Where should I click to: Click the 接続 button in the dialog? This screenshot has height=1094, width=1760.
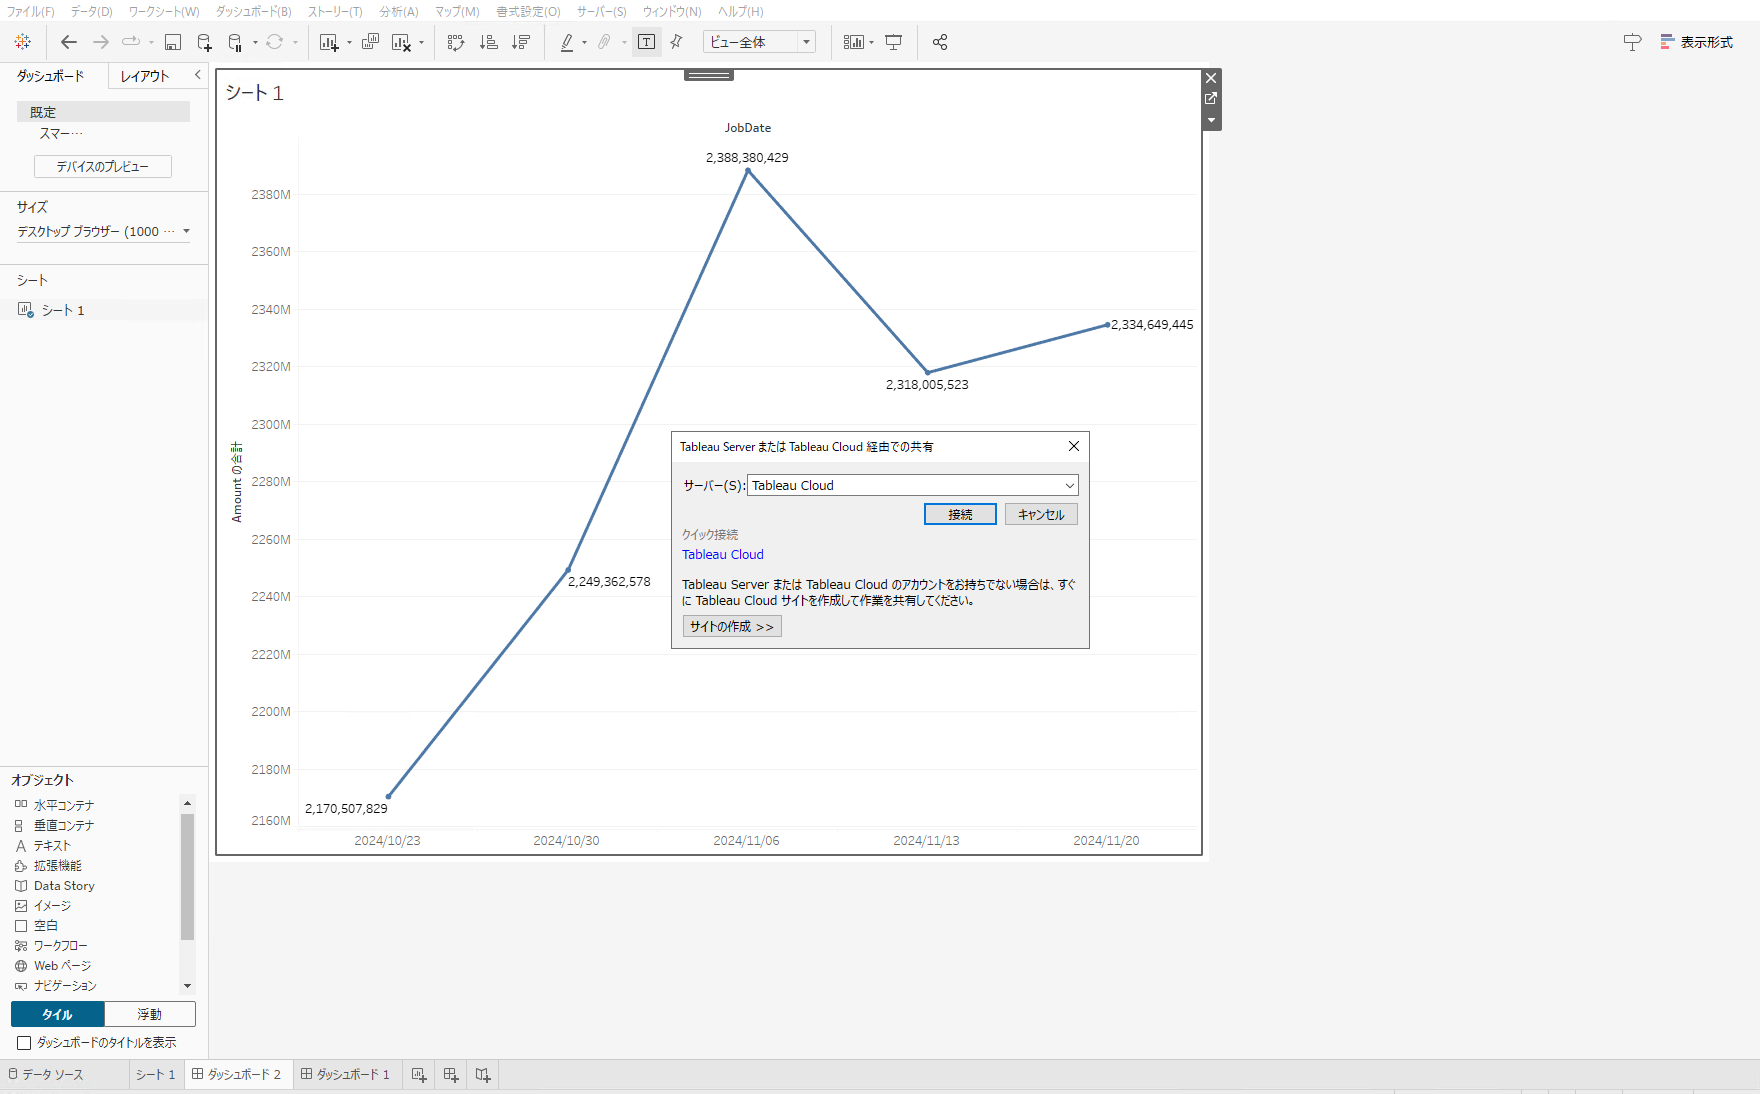coord(959,513)
